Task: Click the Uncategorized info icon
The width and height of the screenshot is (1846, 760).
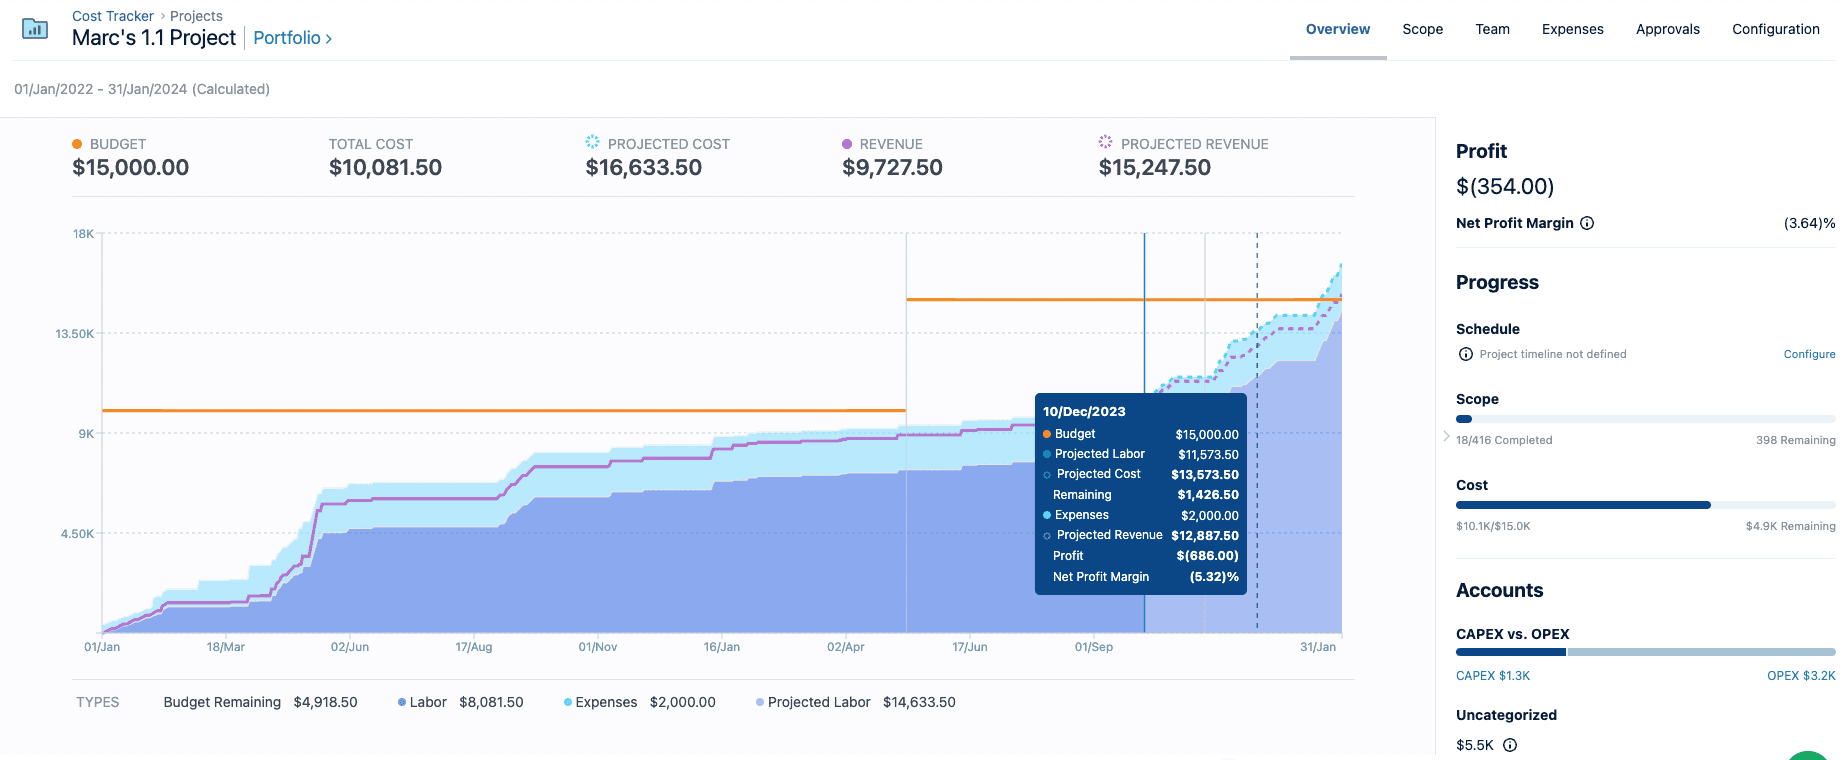Action: click(1510, 745)
